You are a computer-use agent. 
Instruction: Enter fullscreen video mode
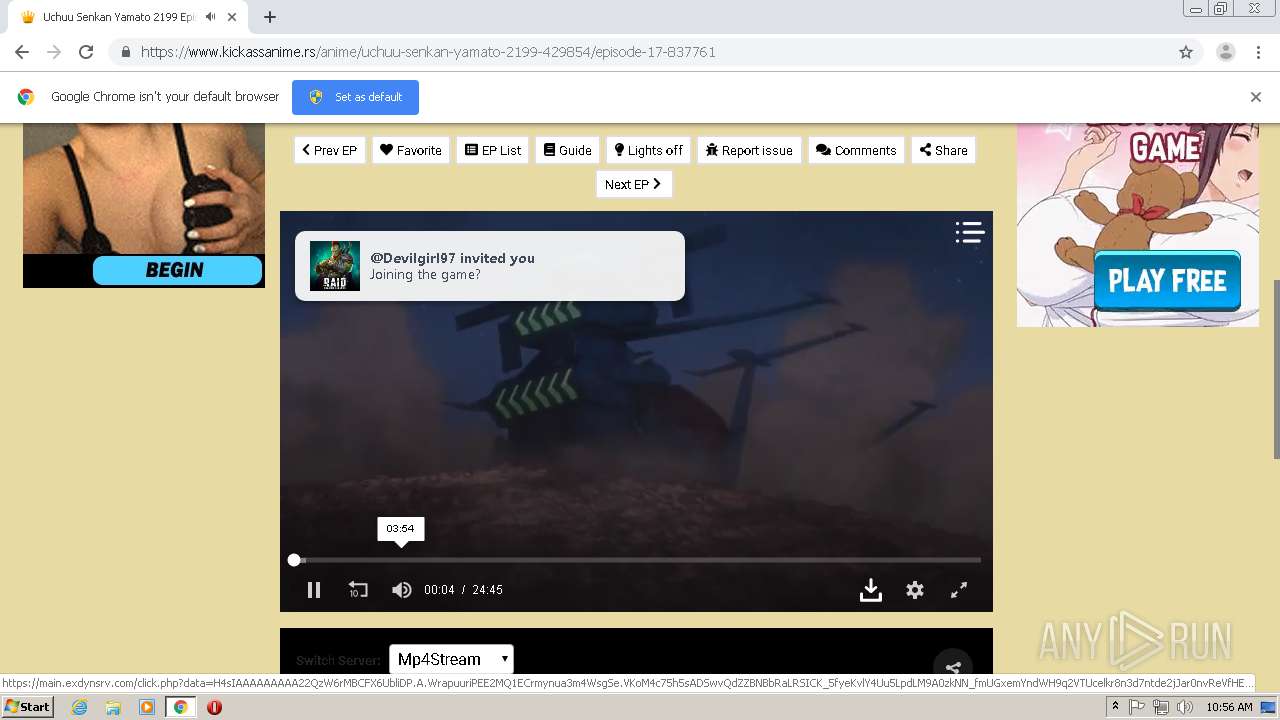(x=959, y=590)
